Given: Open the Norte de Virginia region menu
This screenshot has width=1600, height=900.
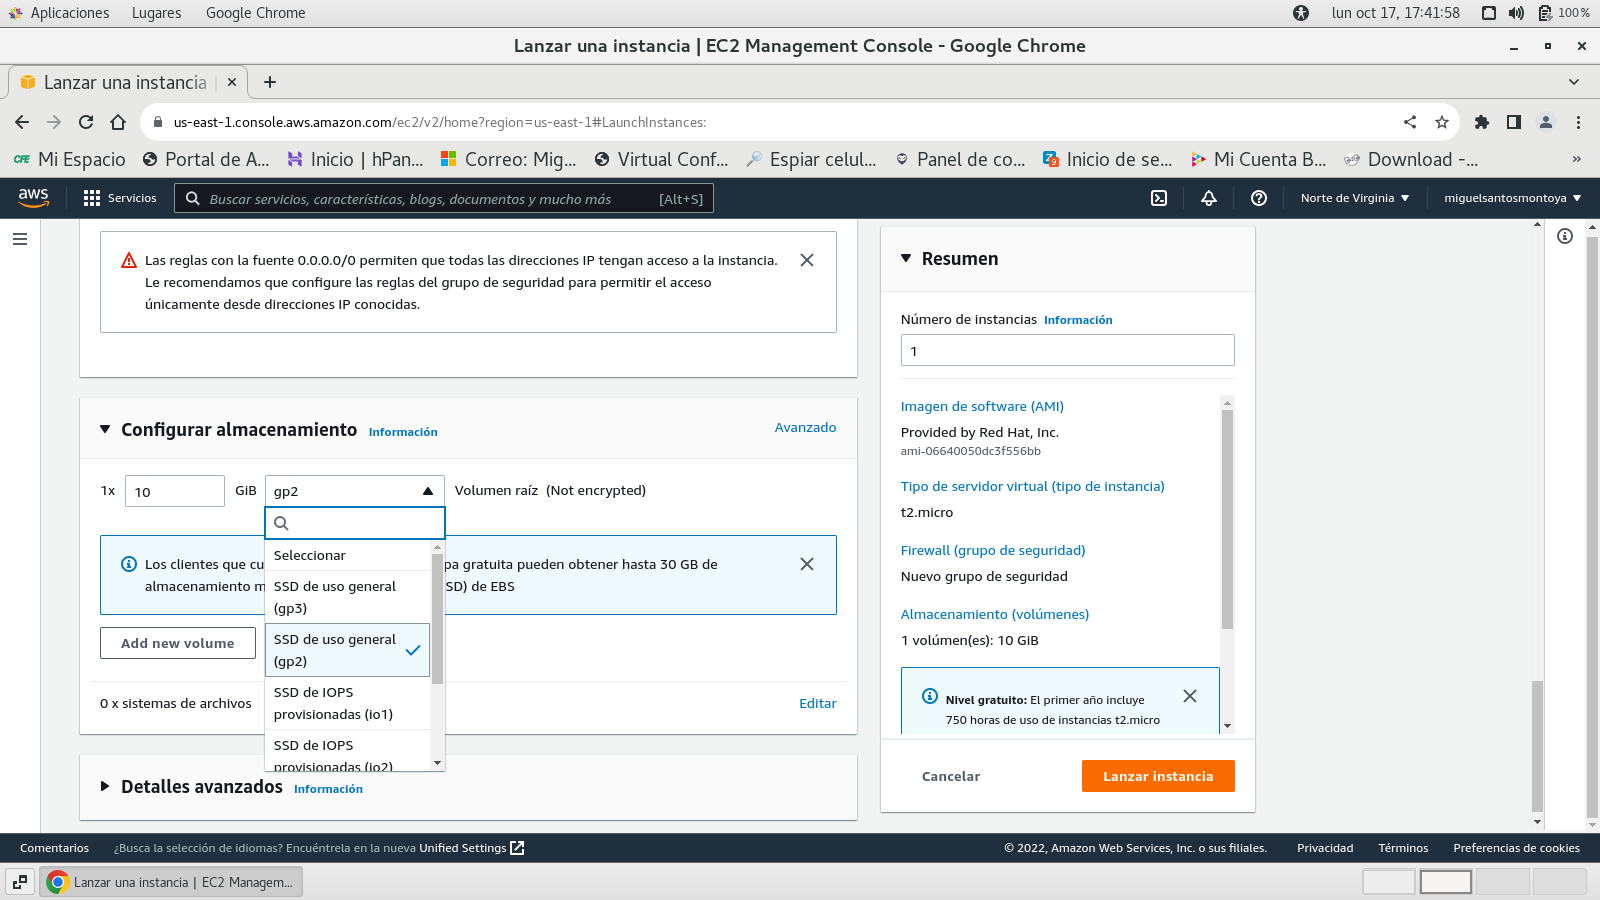Looking at the screenshot, I should click(1354, 198).
